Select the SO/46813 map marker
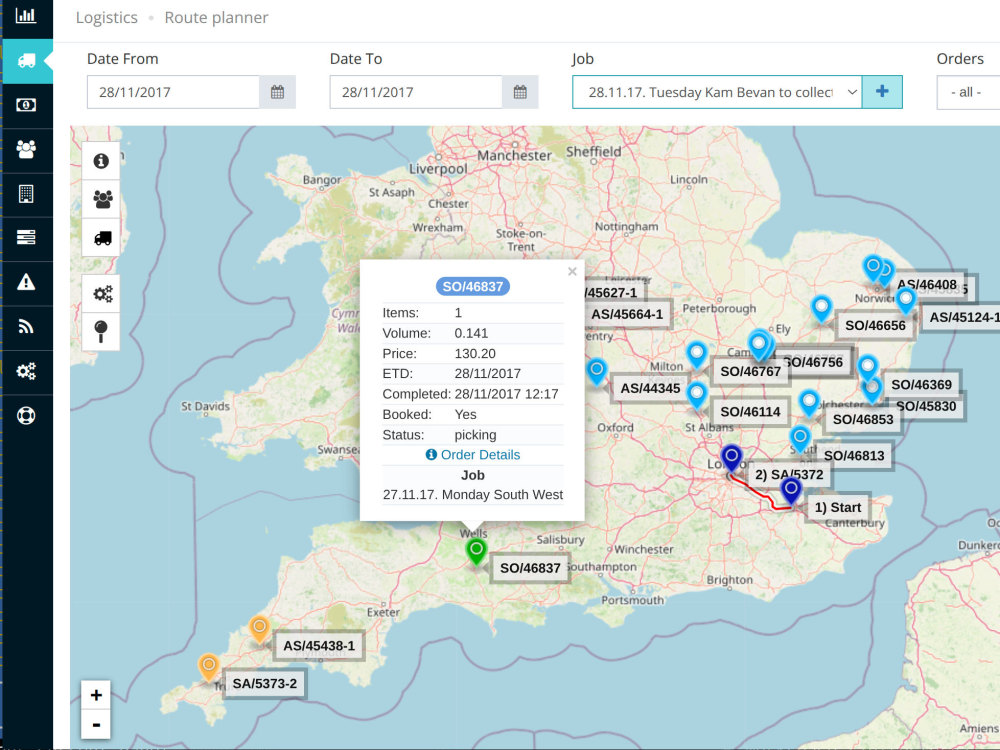Screen dimensions: 1000x750 pos(800,440)
